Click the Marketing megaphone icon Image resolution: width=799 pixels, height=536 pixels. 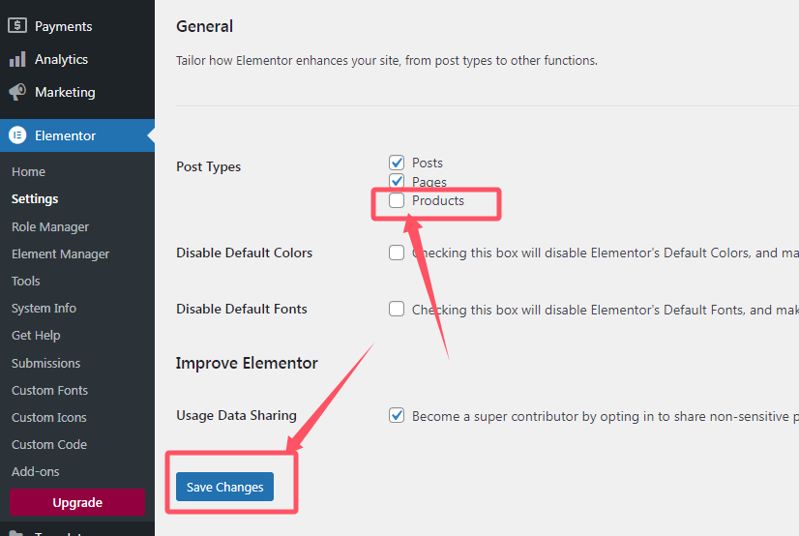[17, 92]
